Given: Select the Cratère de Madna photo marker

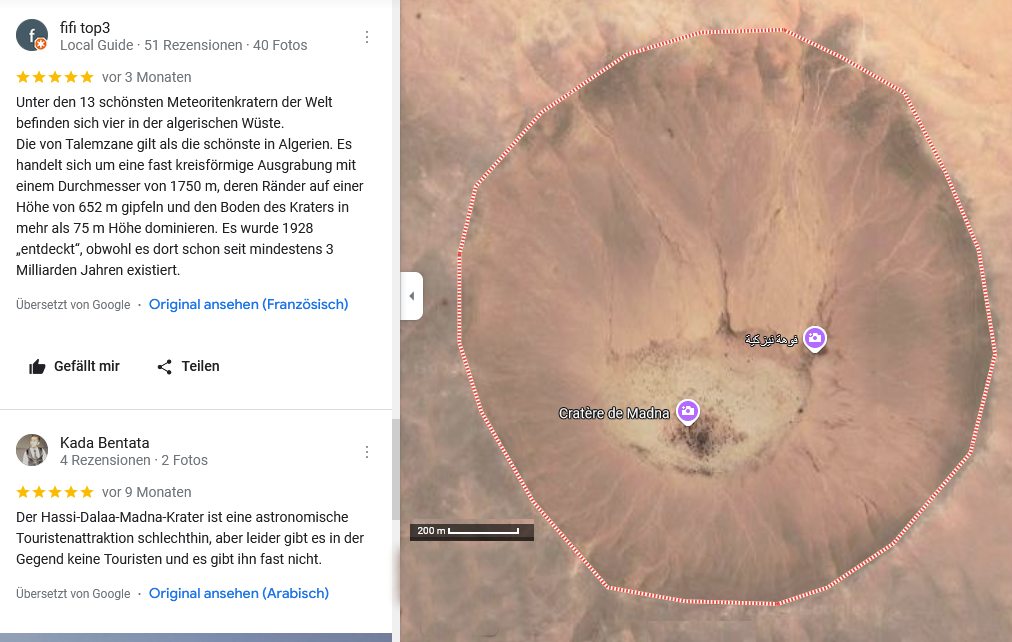Looking at the screenshot, I should [x=687, y=411].
